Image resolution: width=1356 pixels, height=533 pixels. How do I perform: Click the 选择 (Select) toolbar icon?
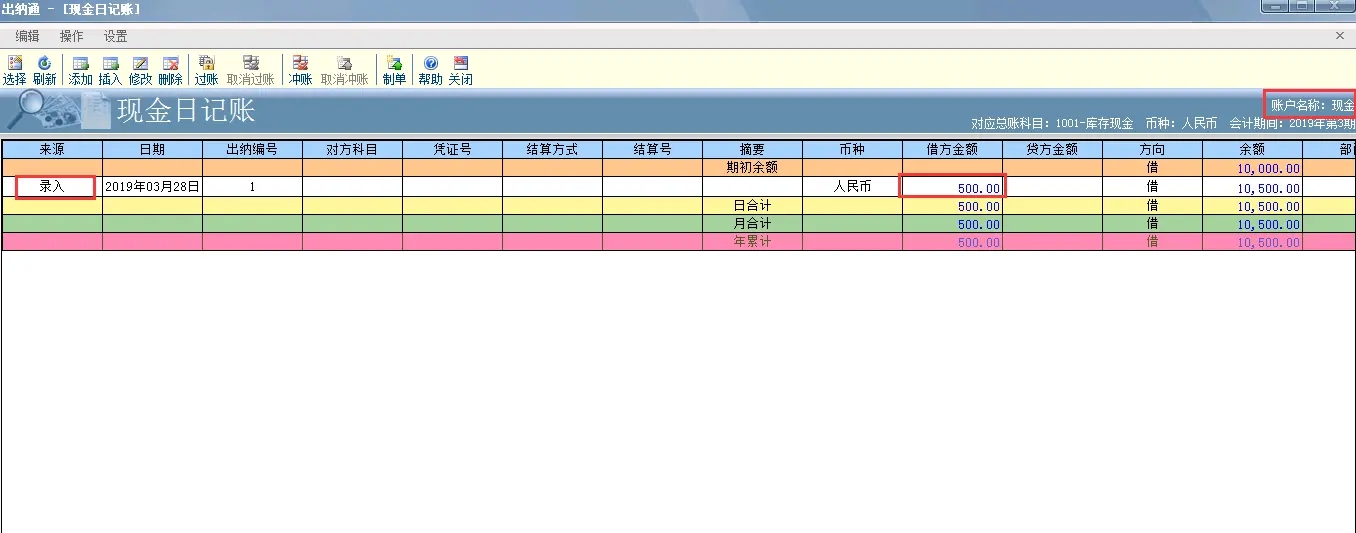(x=14, y=69)
